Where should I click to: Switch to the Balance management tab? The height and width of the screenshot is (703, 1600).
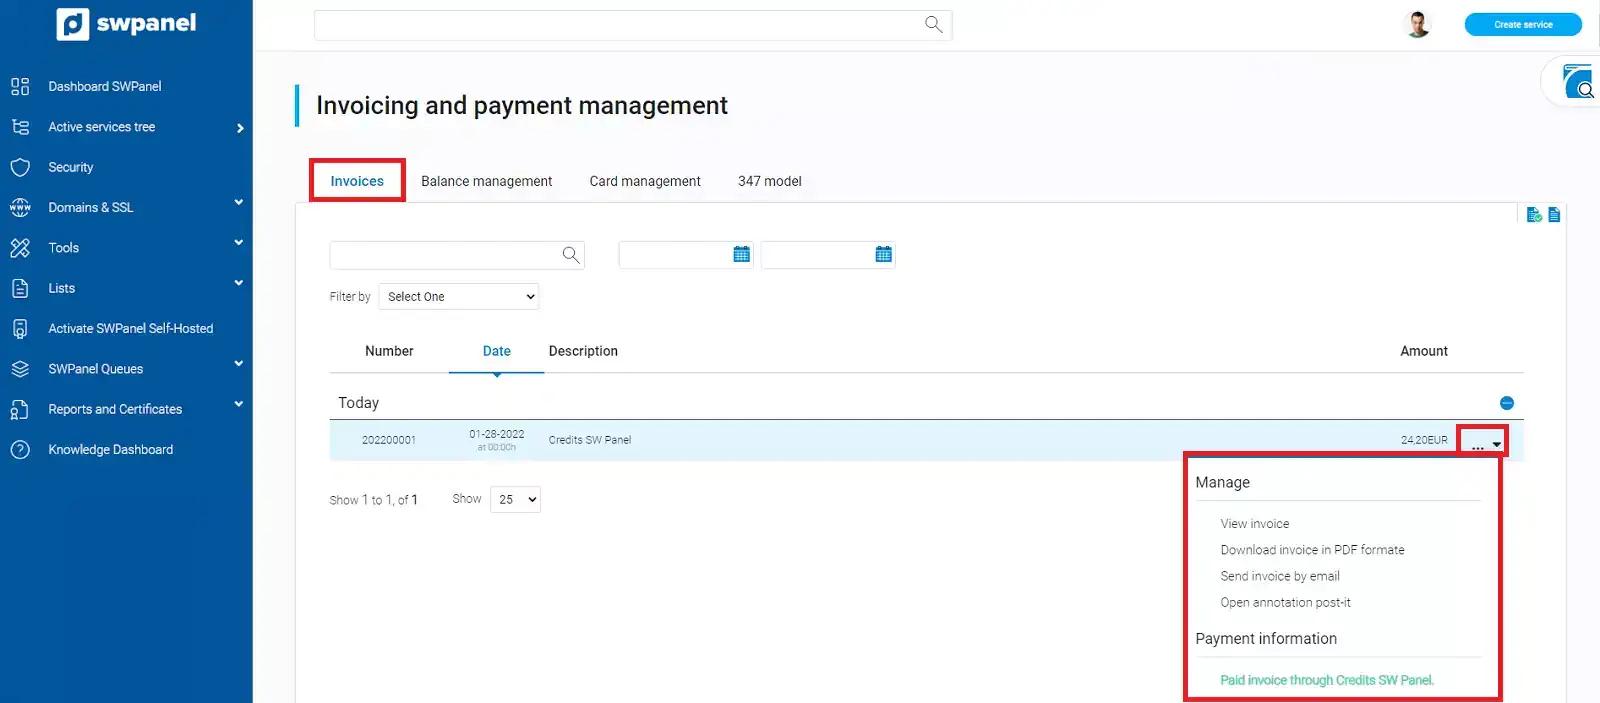click(486, 181)
